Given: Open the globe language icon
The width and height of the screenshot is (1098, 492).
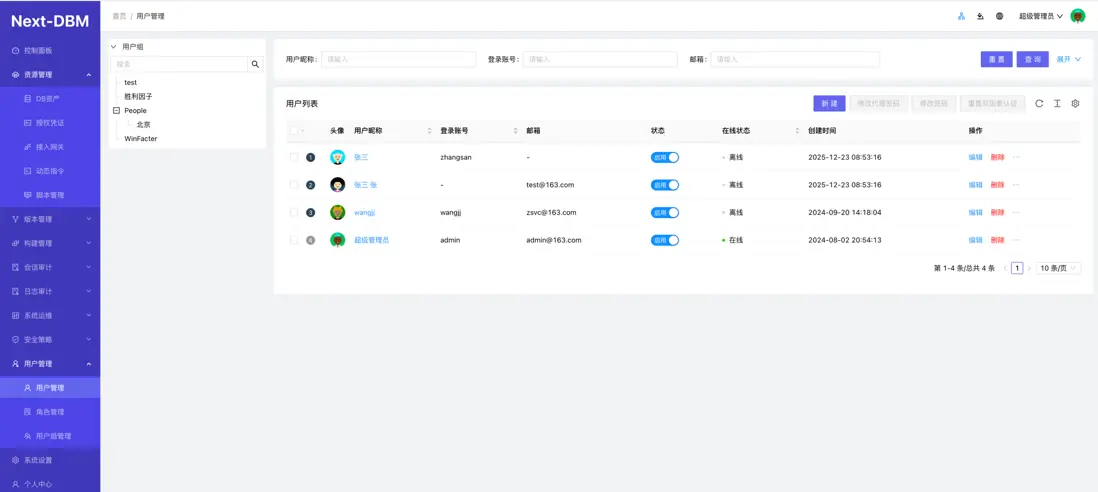Looking at the screenshot, I should 999,16.
